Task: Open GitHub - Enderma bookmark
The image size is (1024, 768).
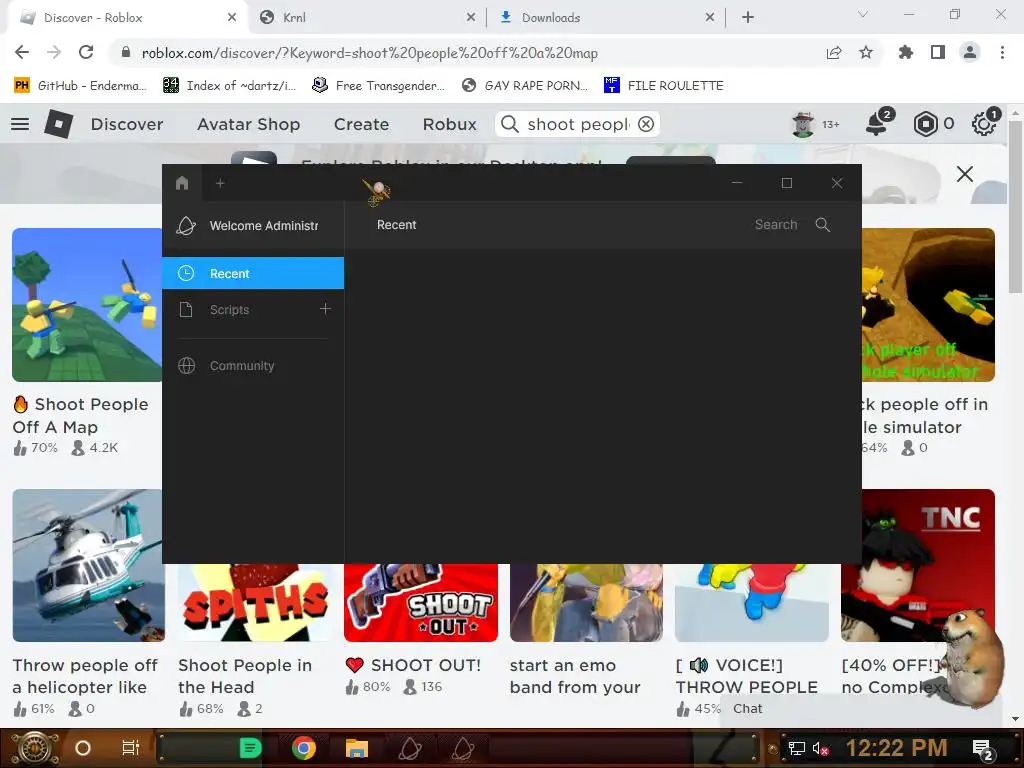Action: click(79, 86)
